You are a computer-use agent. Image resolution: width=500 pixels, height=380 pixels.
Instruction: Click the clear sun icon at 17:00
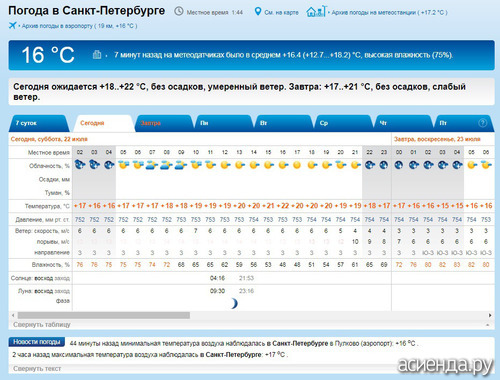point(297,165)
